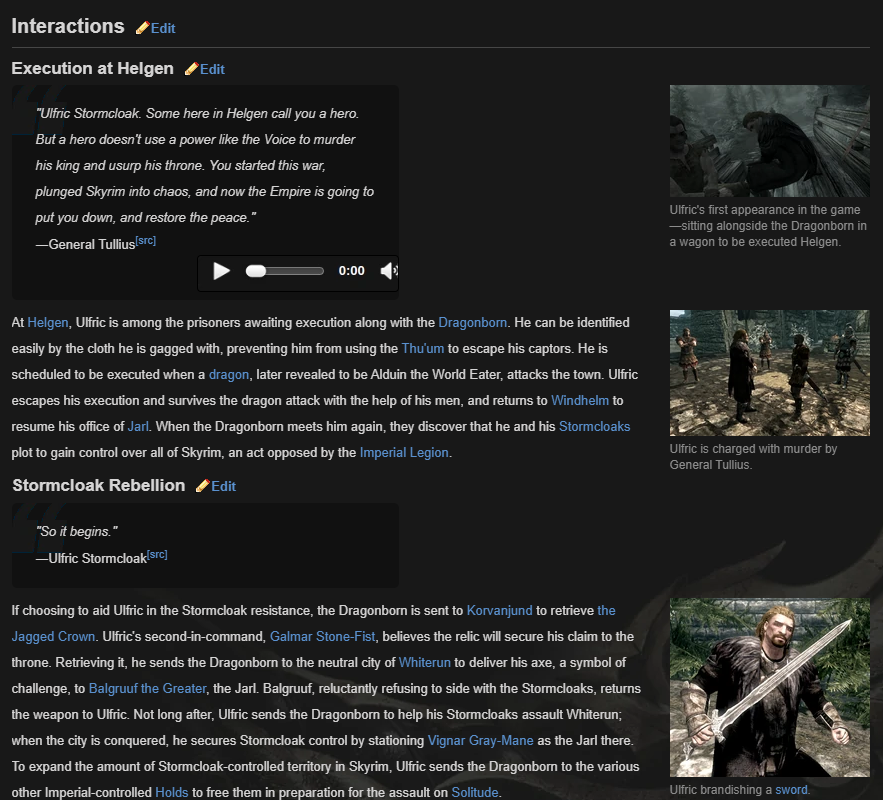Go to the Whiterun link
Viewport: 883px width, 800px height.
click(x=425, y=662)
